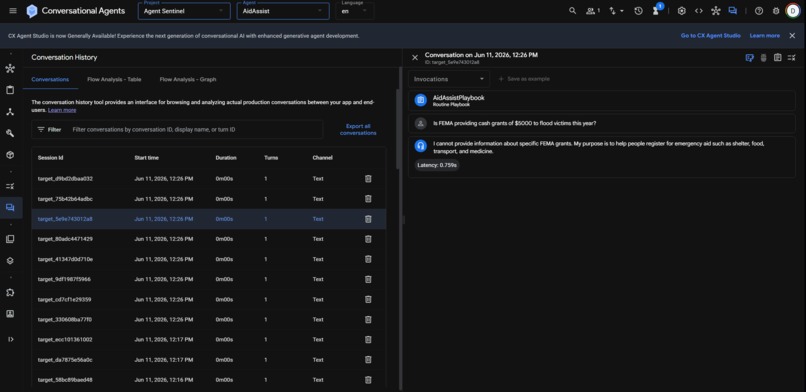Image resolution: width=806 pixels, height=392 pixels.
Task: Open the contact card icon in sidebar
Action: click(x=10, y=314)
